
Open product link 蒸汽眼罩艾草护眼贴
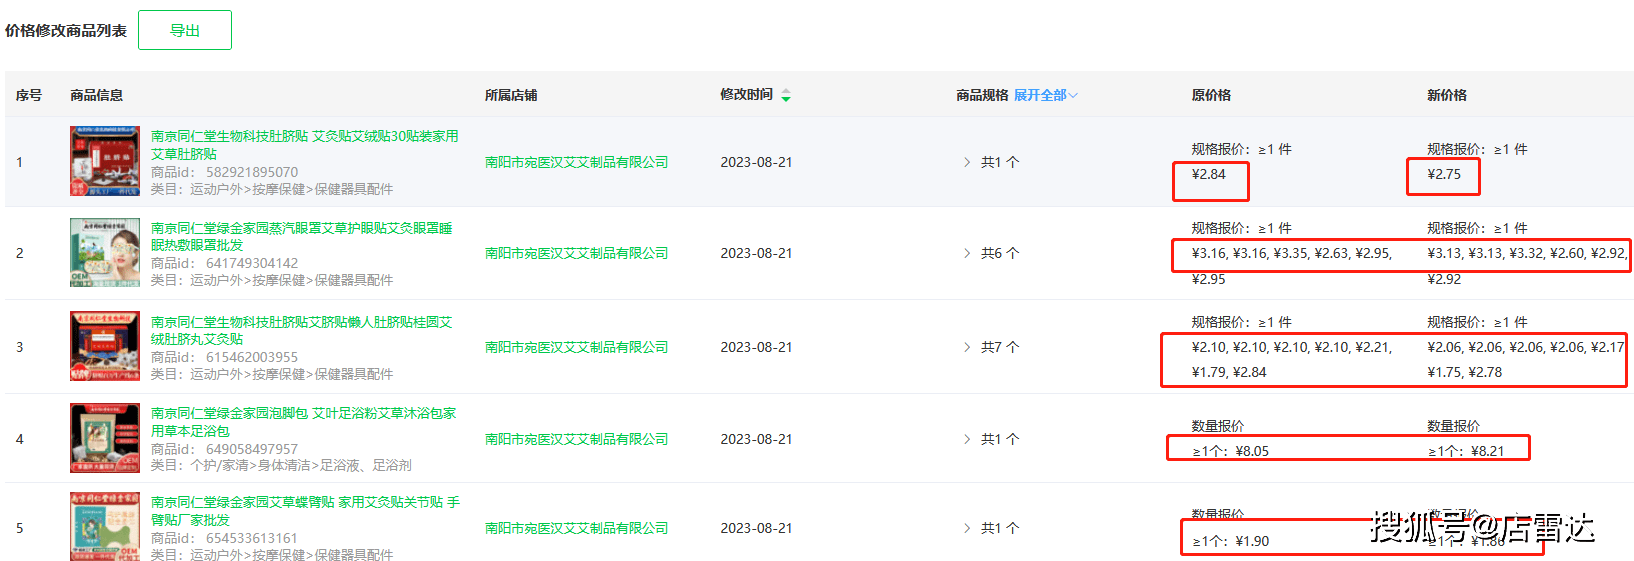click(302, 236)
